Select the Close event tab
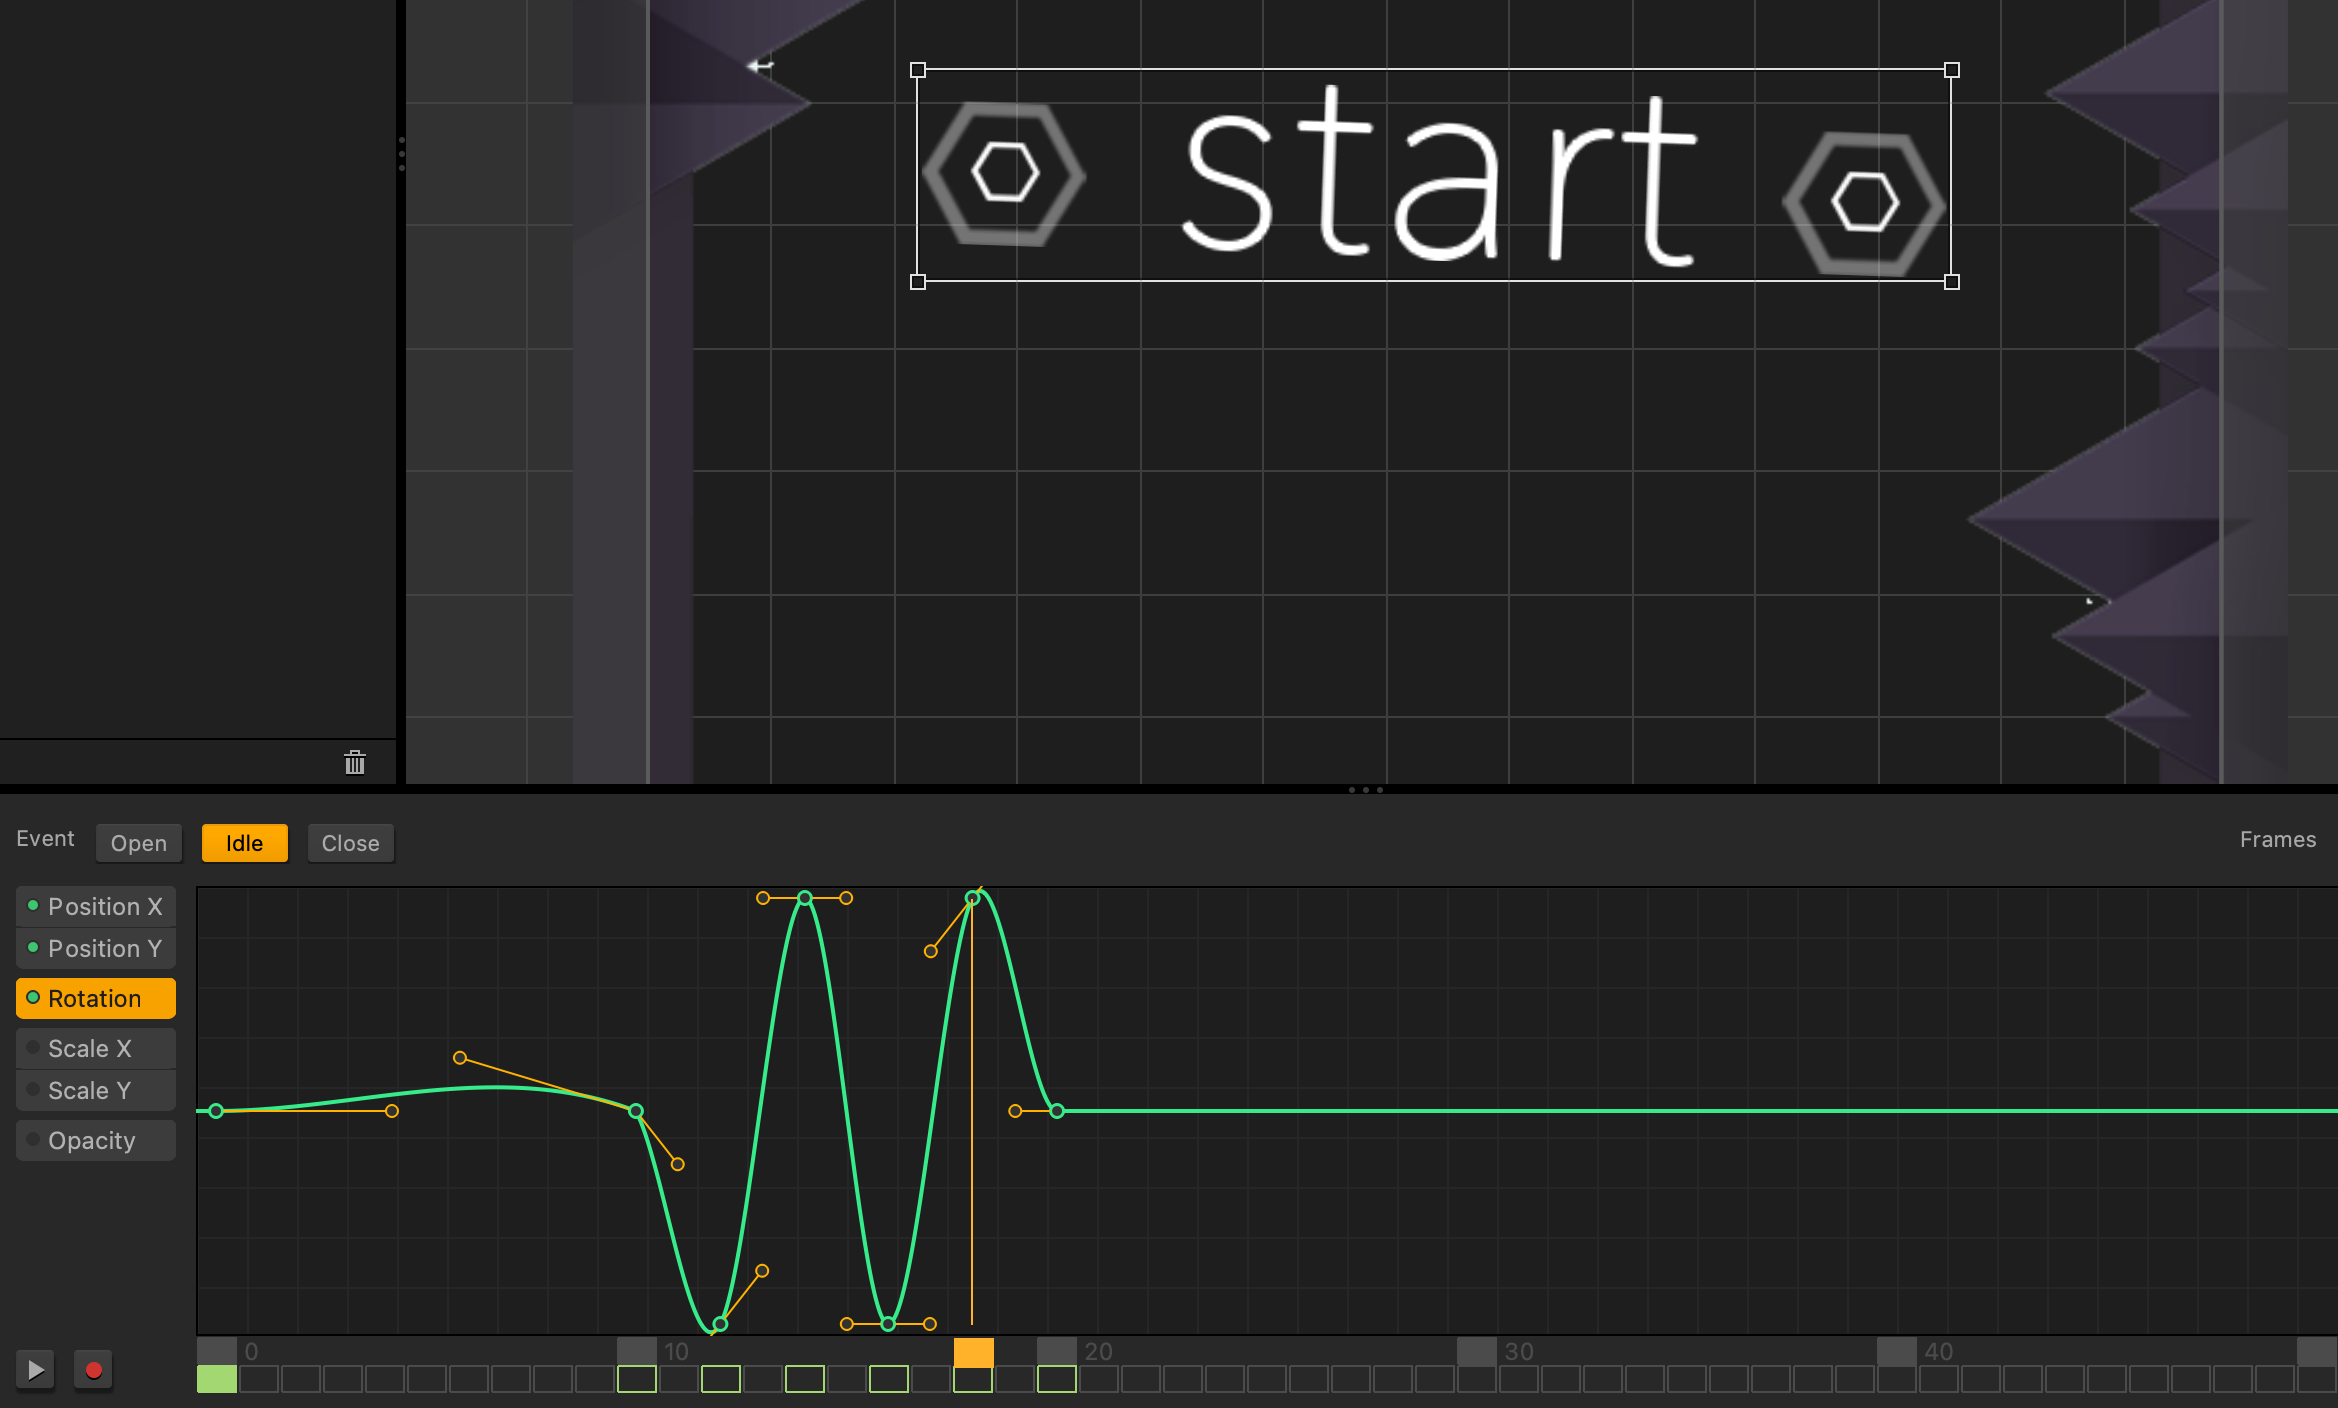Image resolution: width=2338 pixels, height=1408 pixels. [x=350, y=843]
